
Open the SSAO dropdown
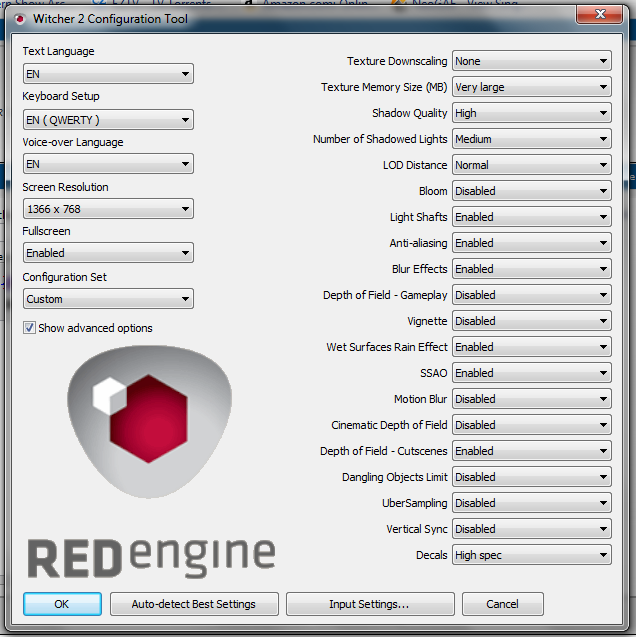[x=532, y=373]
